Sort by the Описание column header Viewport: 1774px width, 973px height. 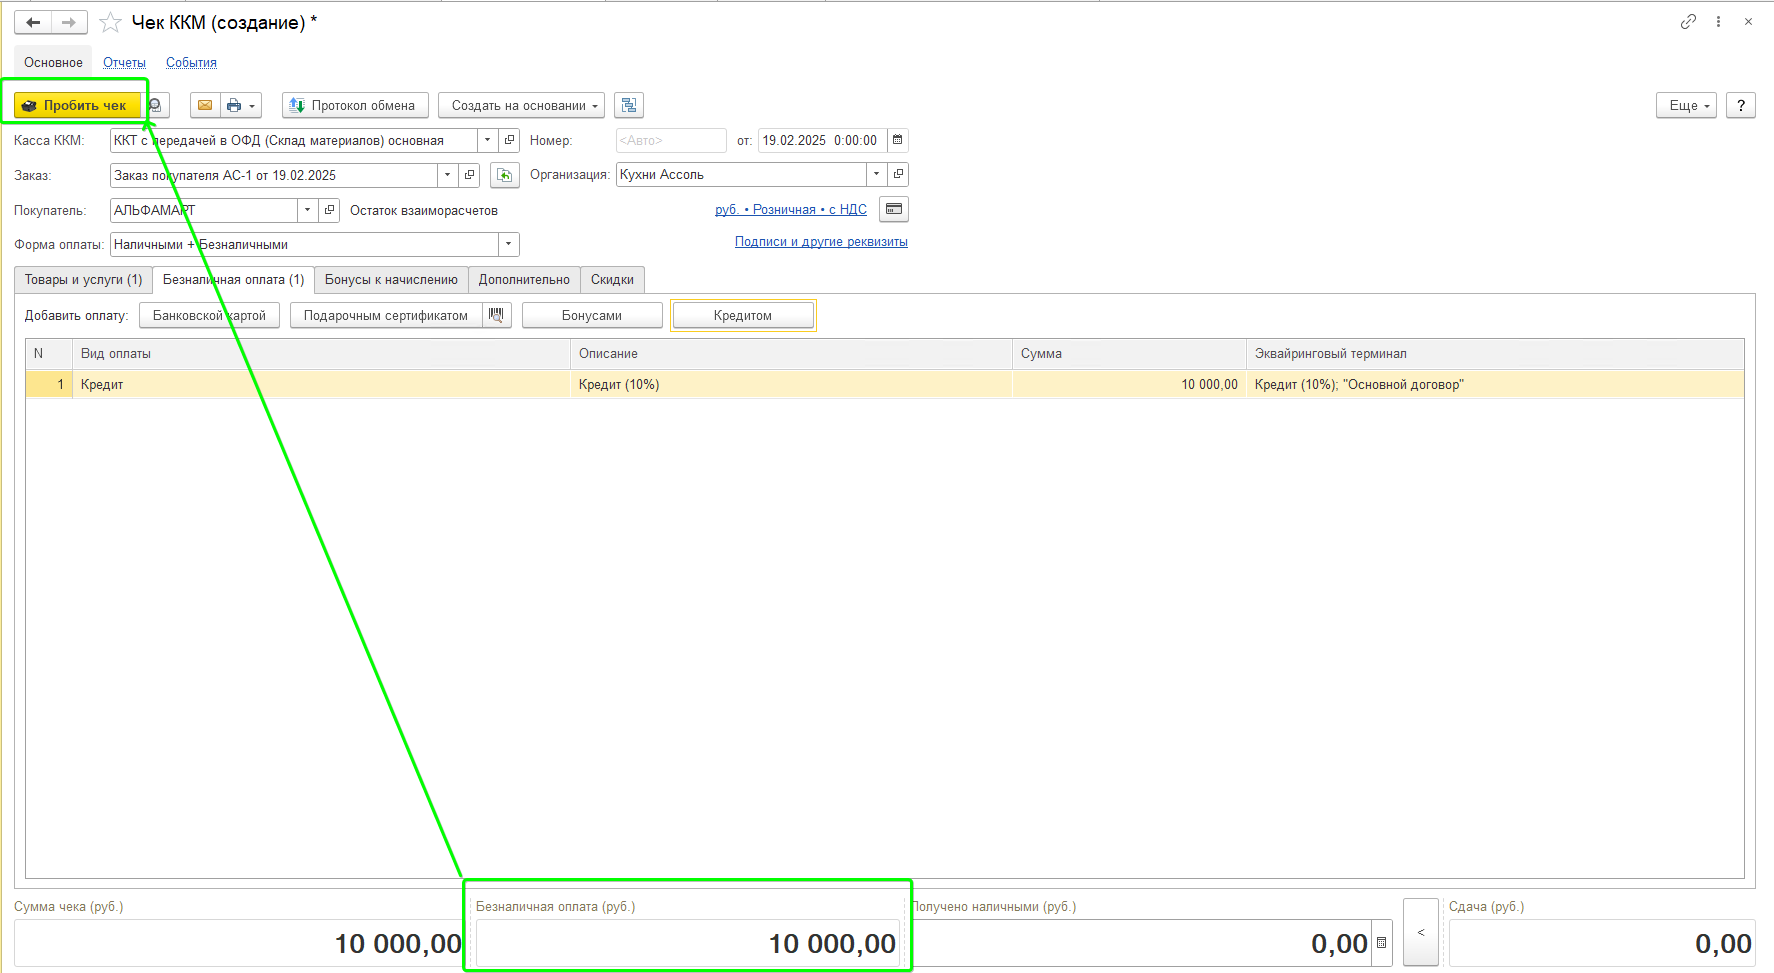click(x=791, y=354)
